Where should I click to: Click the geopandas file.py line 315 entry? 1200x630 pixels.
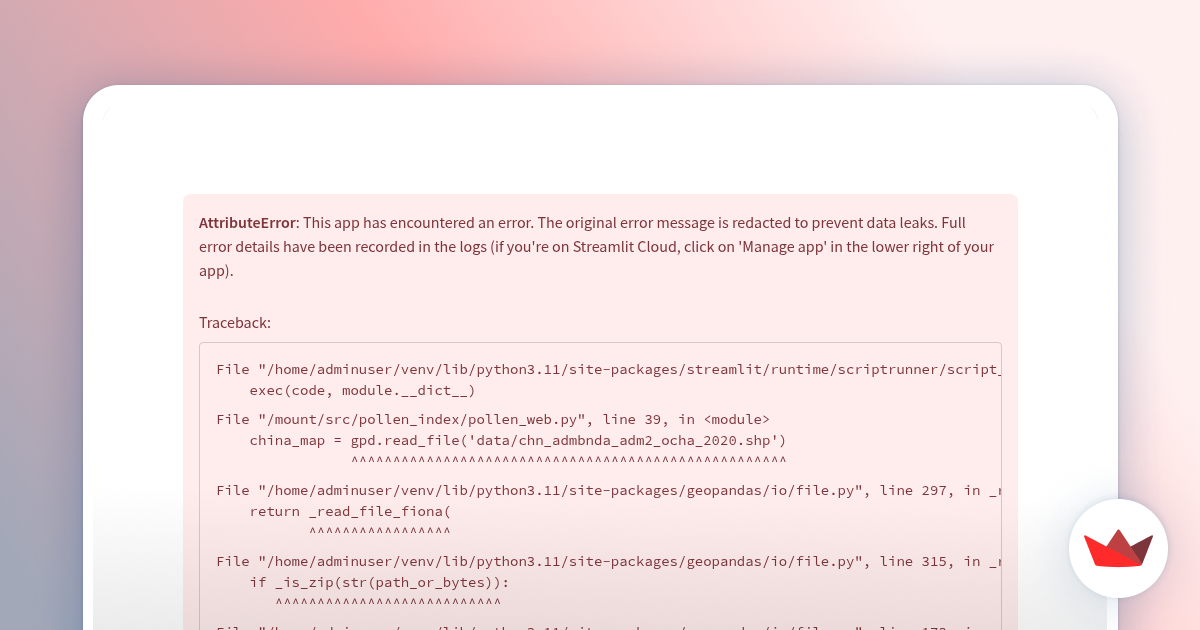608,561
